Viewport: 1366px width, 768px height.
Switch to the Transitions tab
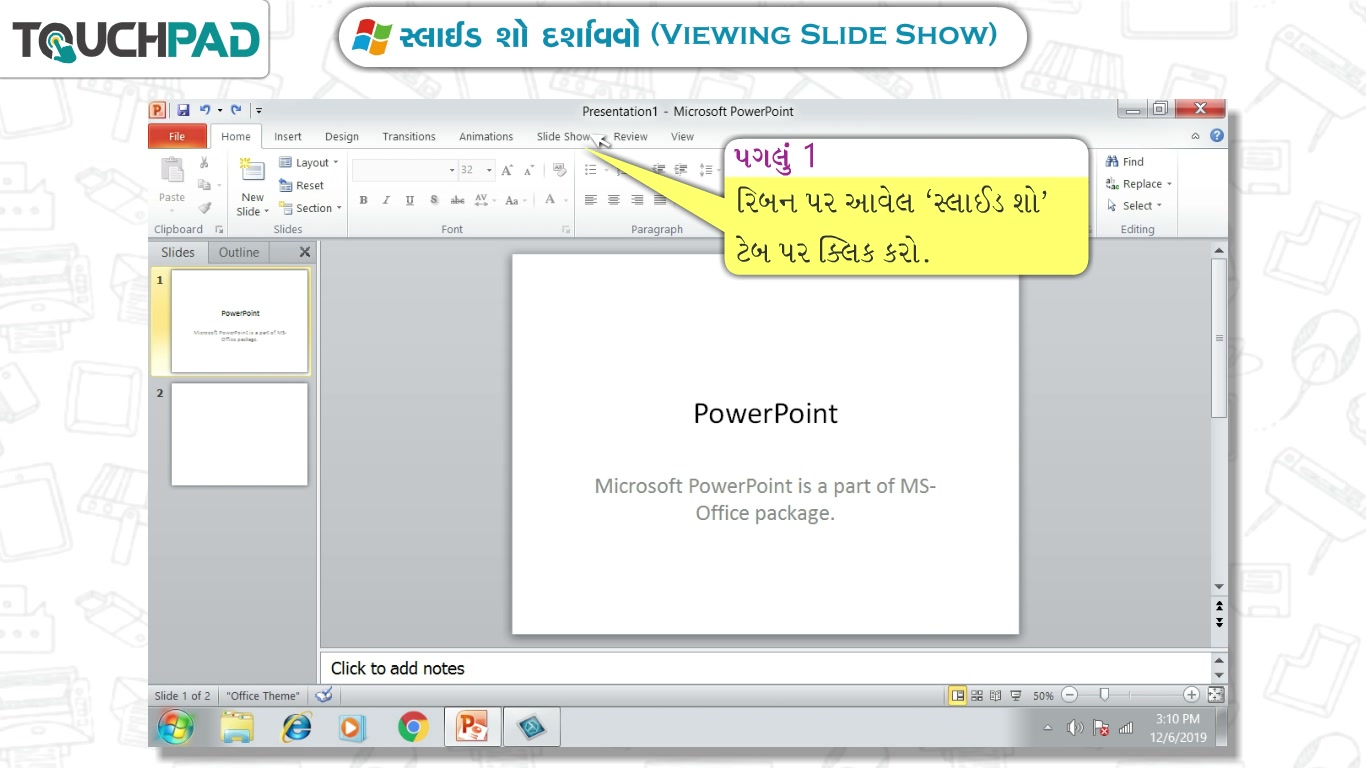[409, 136]
